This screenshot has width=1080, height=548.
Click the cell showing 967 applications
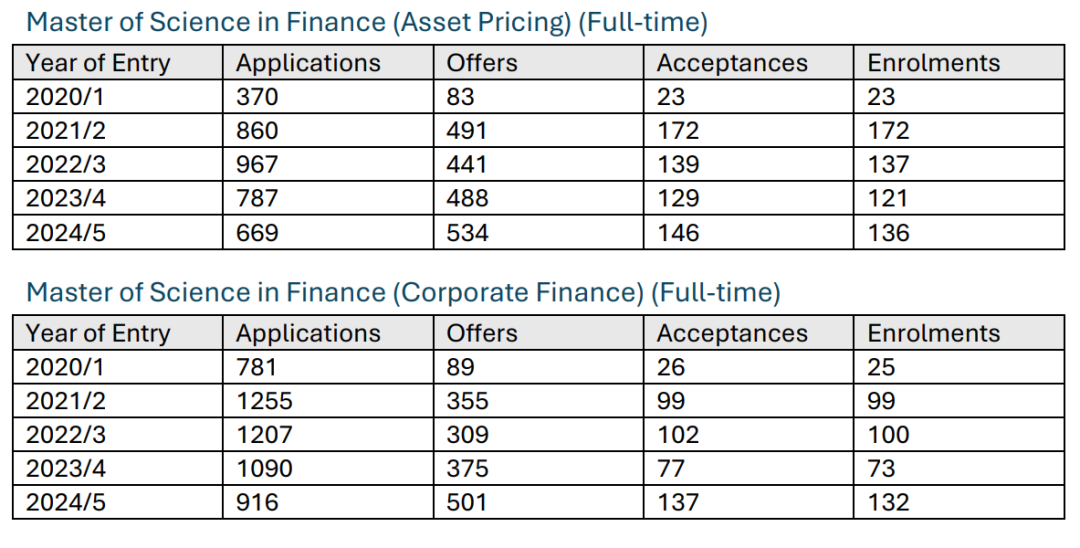pos(328,164)
